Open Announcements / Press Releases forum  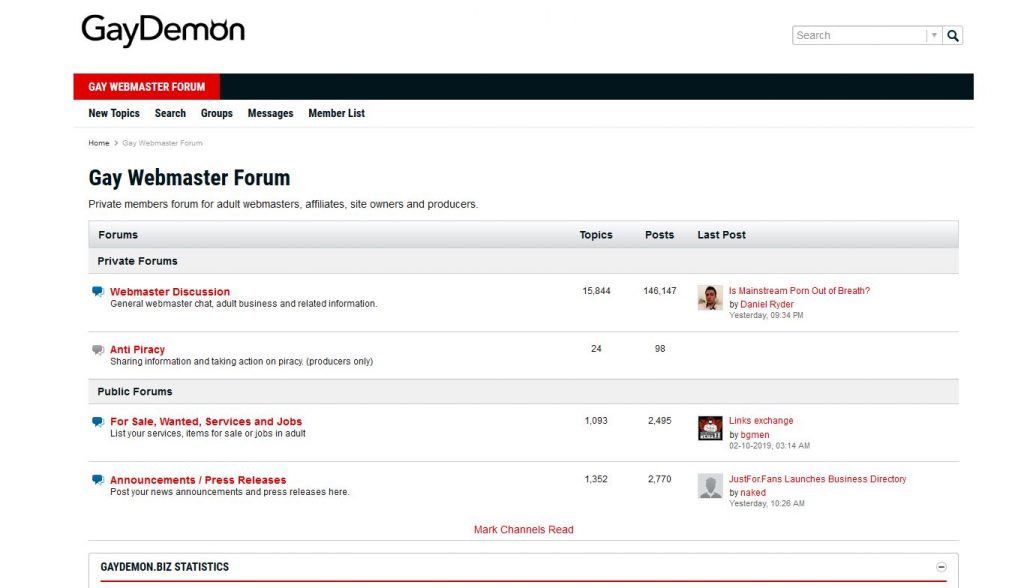[198, 480]
